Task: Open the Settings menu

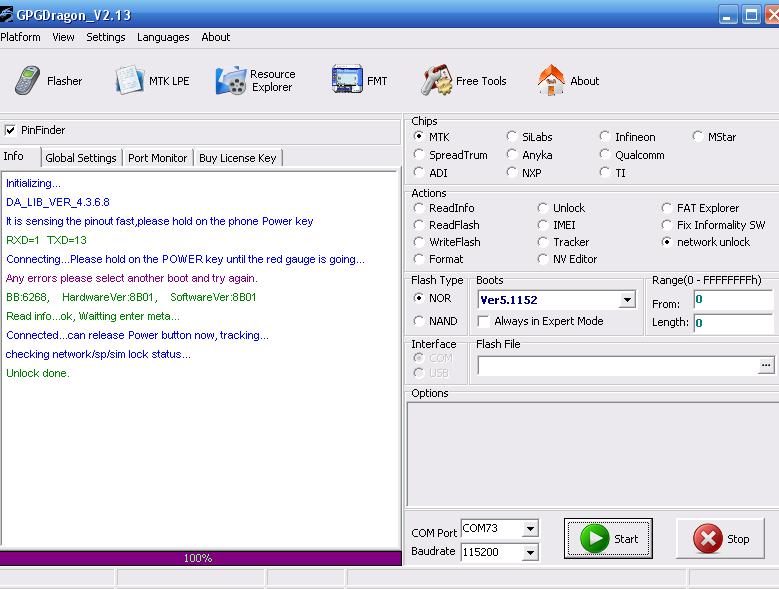Action: [x=106, y=37]
